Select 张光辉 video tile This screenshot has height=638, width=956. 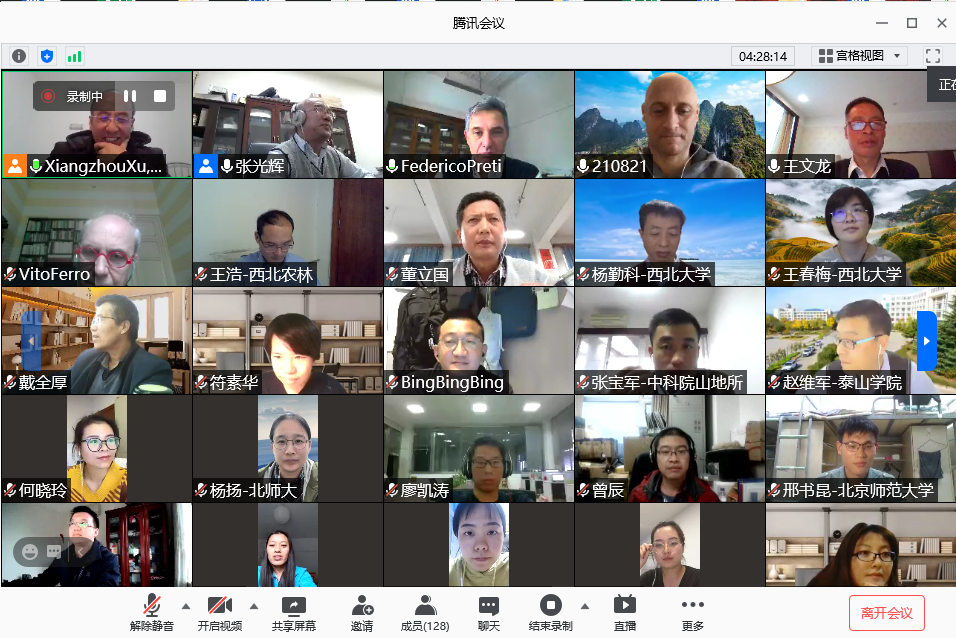coord(288,124)
